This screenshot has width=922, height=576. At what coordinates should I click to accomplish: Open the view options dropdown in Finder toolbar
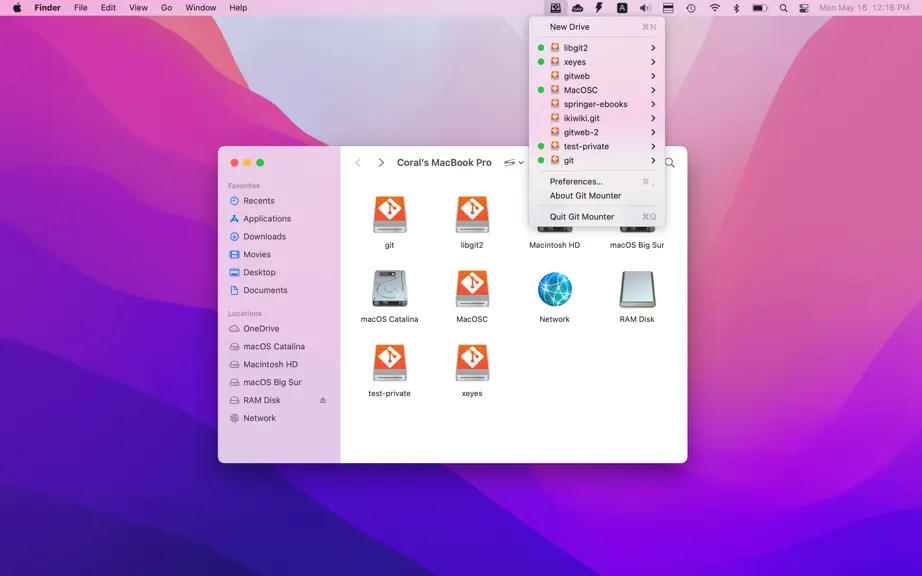pyautogui.click(x=513, y=163)
